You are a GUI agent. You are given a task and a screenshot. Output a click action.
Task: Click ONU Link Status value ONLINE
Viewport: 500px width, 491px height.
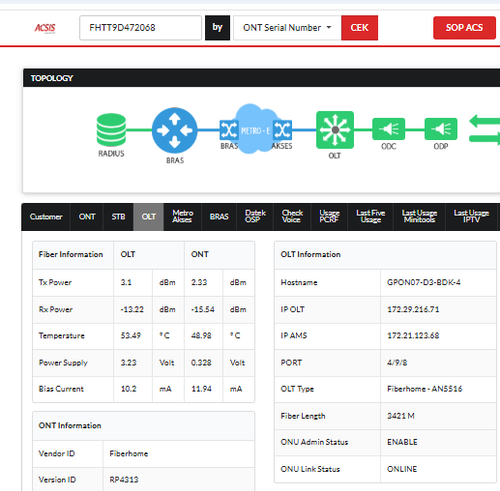click(x=402, y=469)
